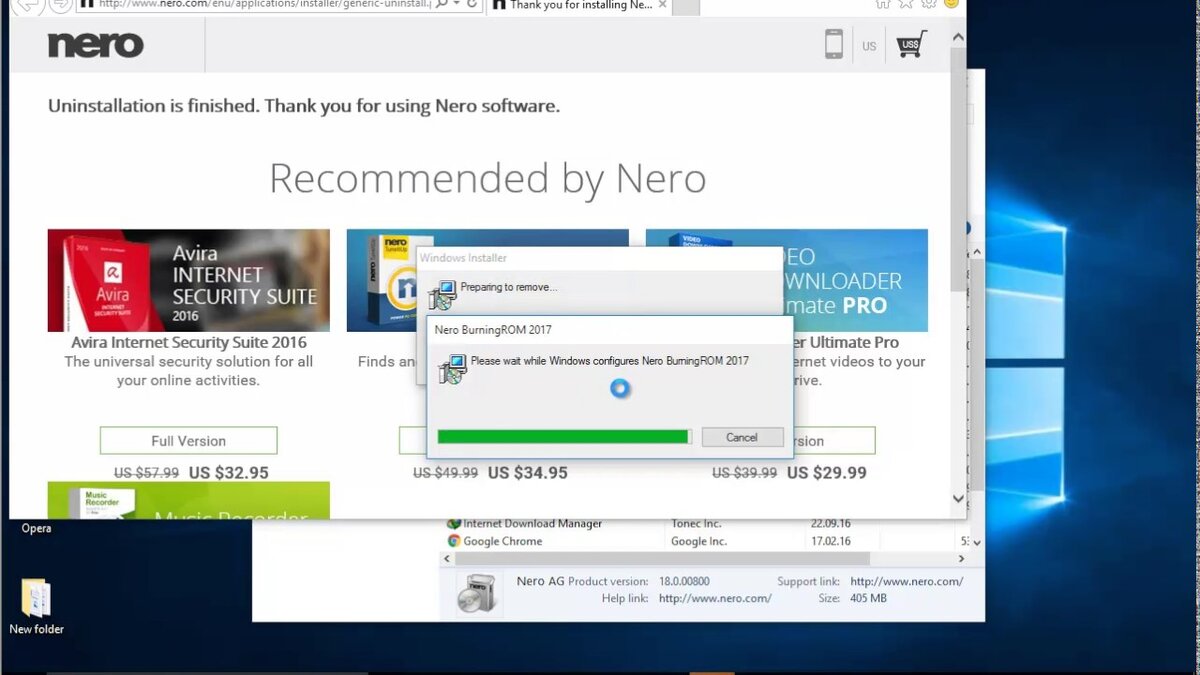Viewport: 1200px width, 675px height.
Task: Click the programs list scroll right arrow
Action: pyautogui.click(x=962, y=559)
